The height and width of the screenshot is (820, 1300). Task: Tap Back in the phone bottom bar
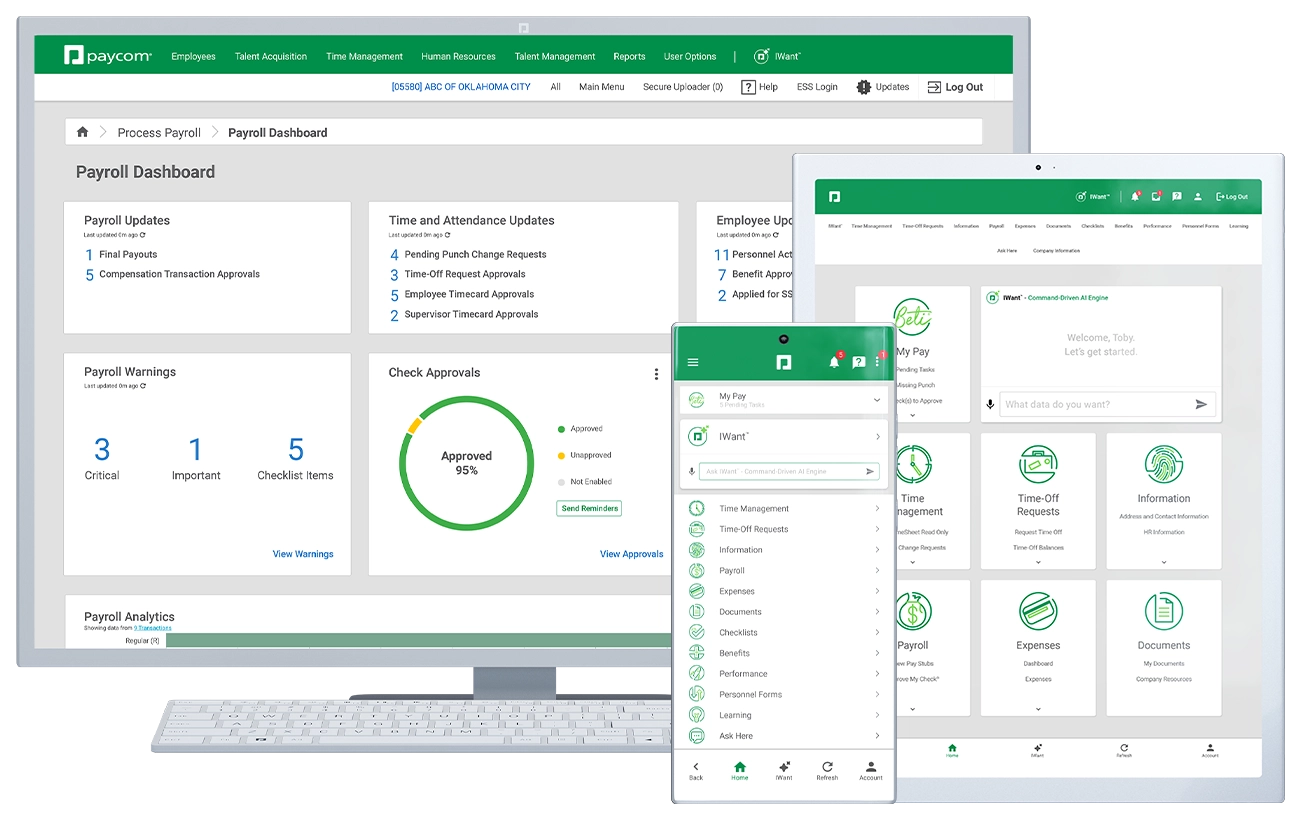696,770
